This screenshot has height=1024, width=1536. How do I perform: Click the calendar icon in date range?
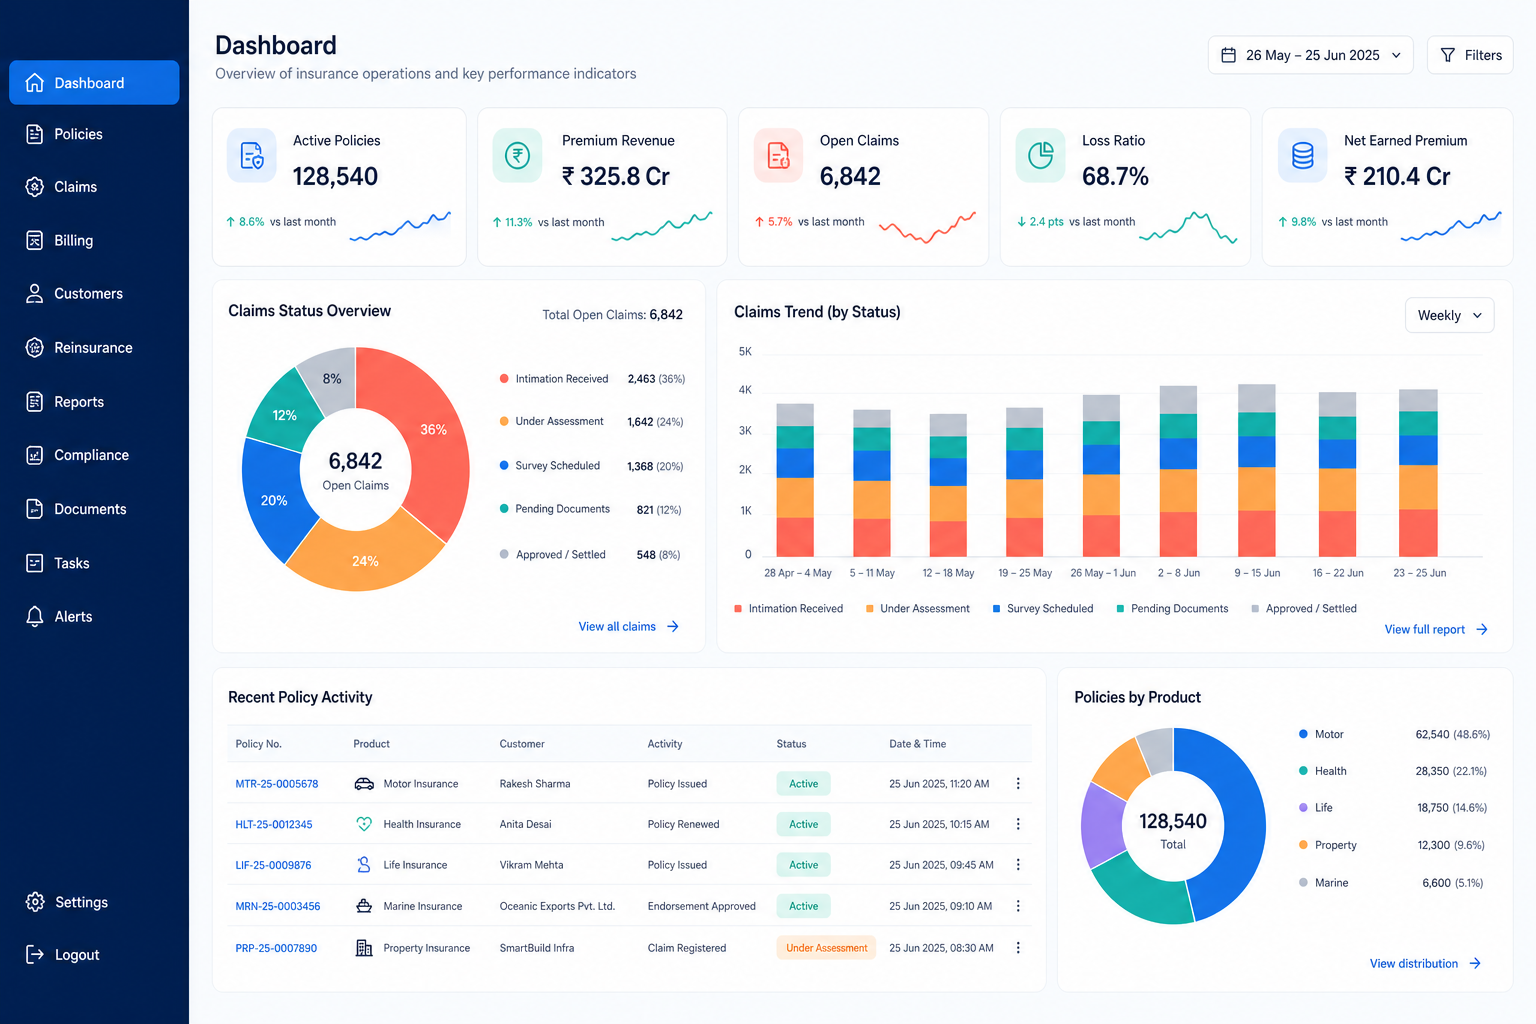tap(1228, 55)
